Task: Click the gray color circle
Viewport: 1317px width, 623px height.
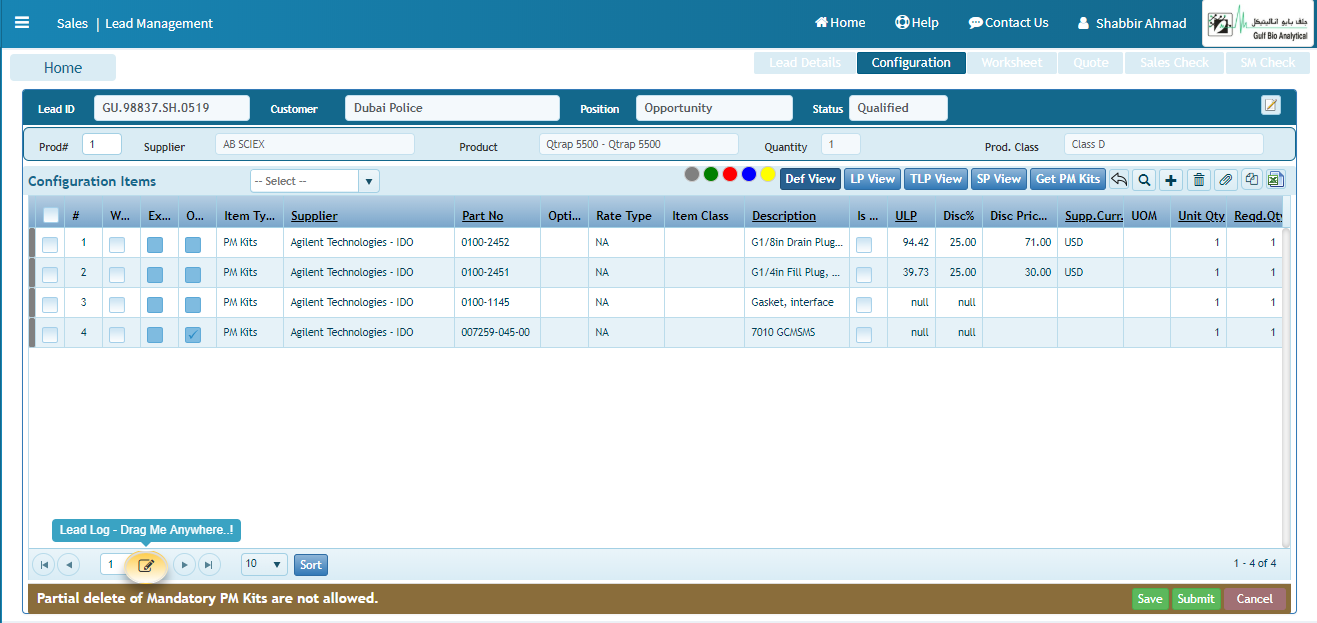Action: pyautogui.click(x=692, y=174)
